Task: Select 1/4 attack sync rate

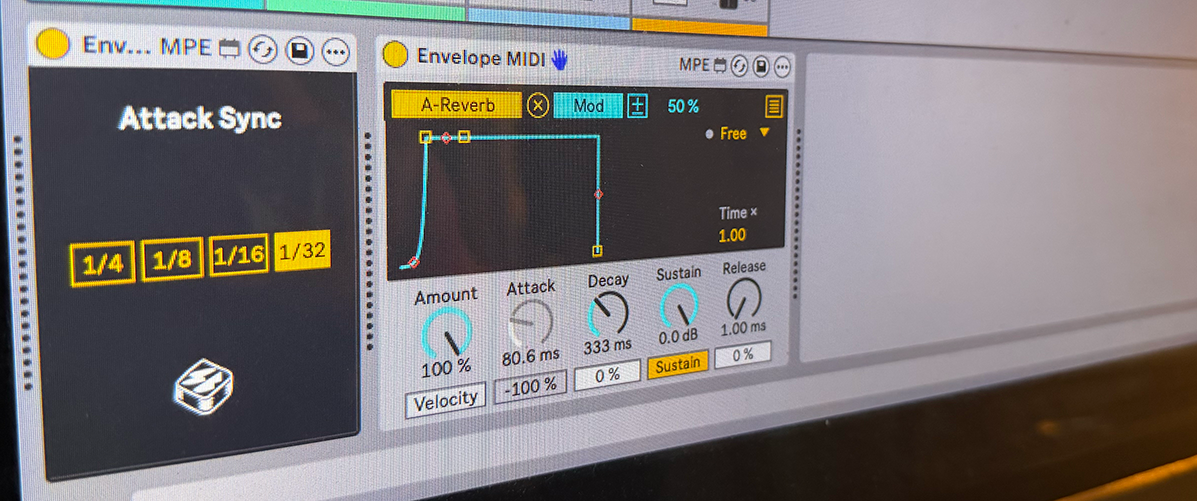Action: [x=102, y=264]
